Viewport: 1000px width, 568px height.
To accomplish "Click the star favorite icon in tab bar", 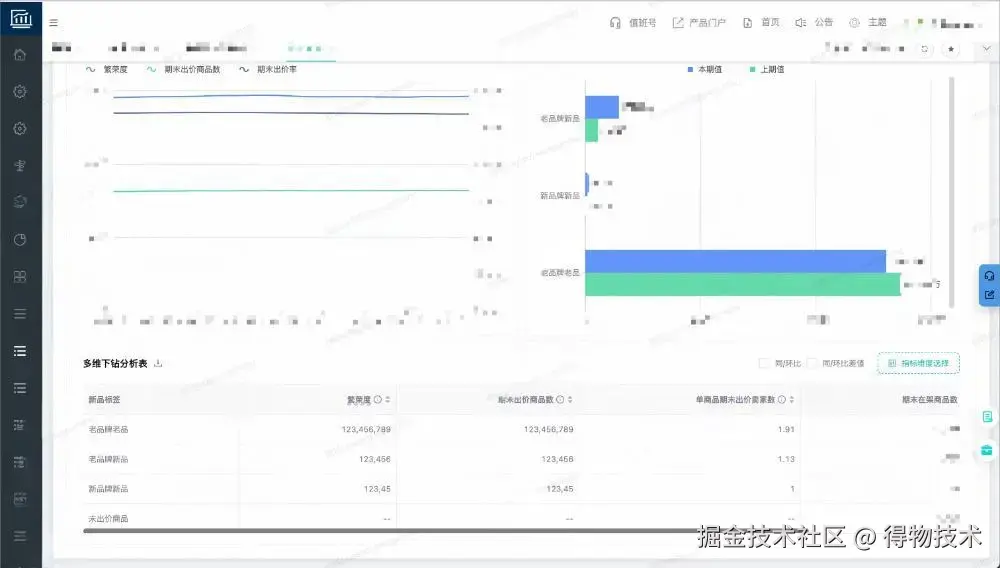I will tap(951, 48).
